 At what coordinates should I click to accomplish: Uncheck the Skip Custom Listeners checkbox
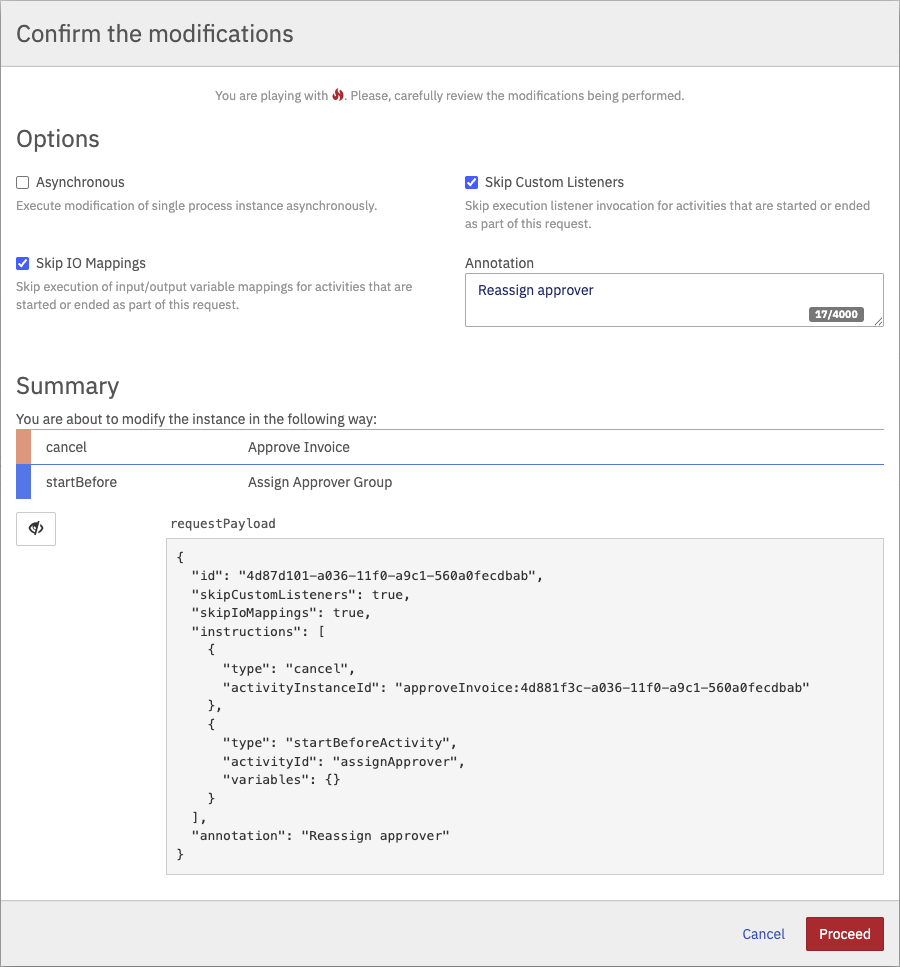click(x=472, y=183)
